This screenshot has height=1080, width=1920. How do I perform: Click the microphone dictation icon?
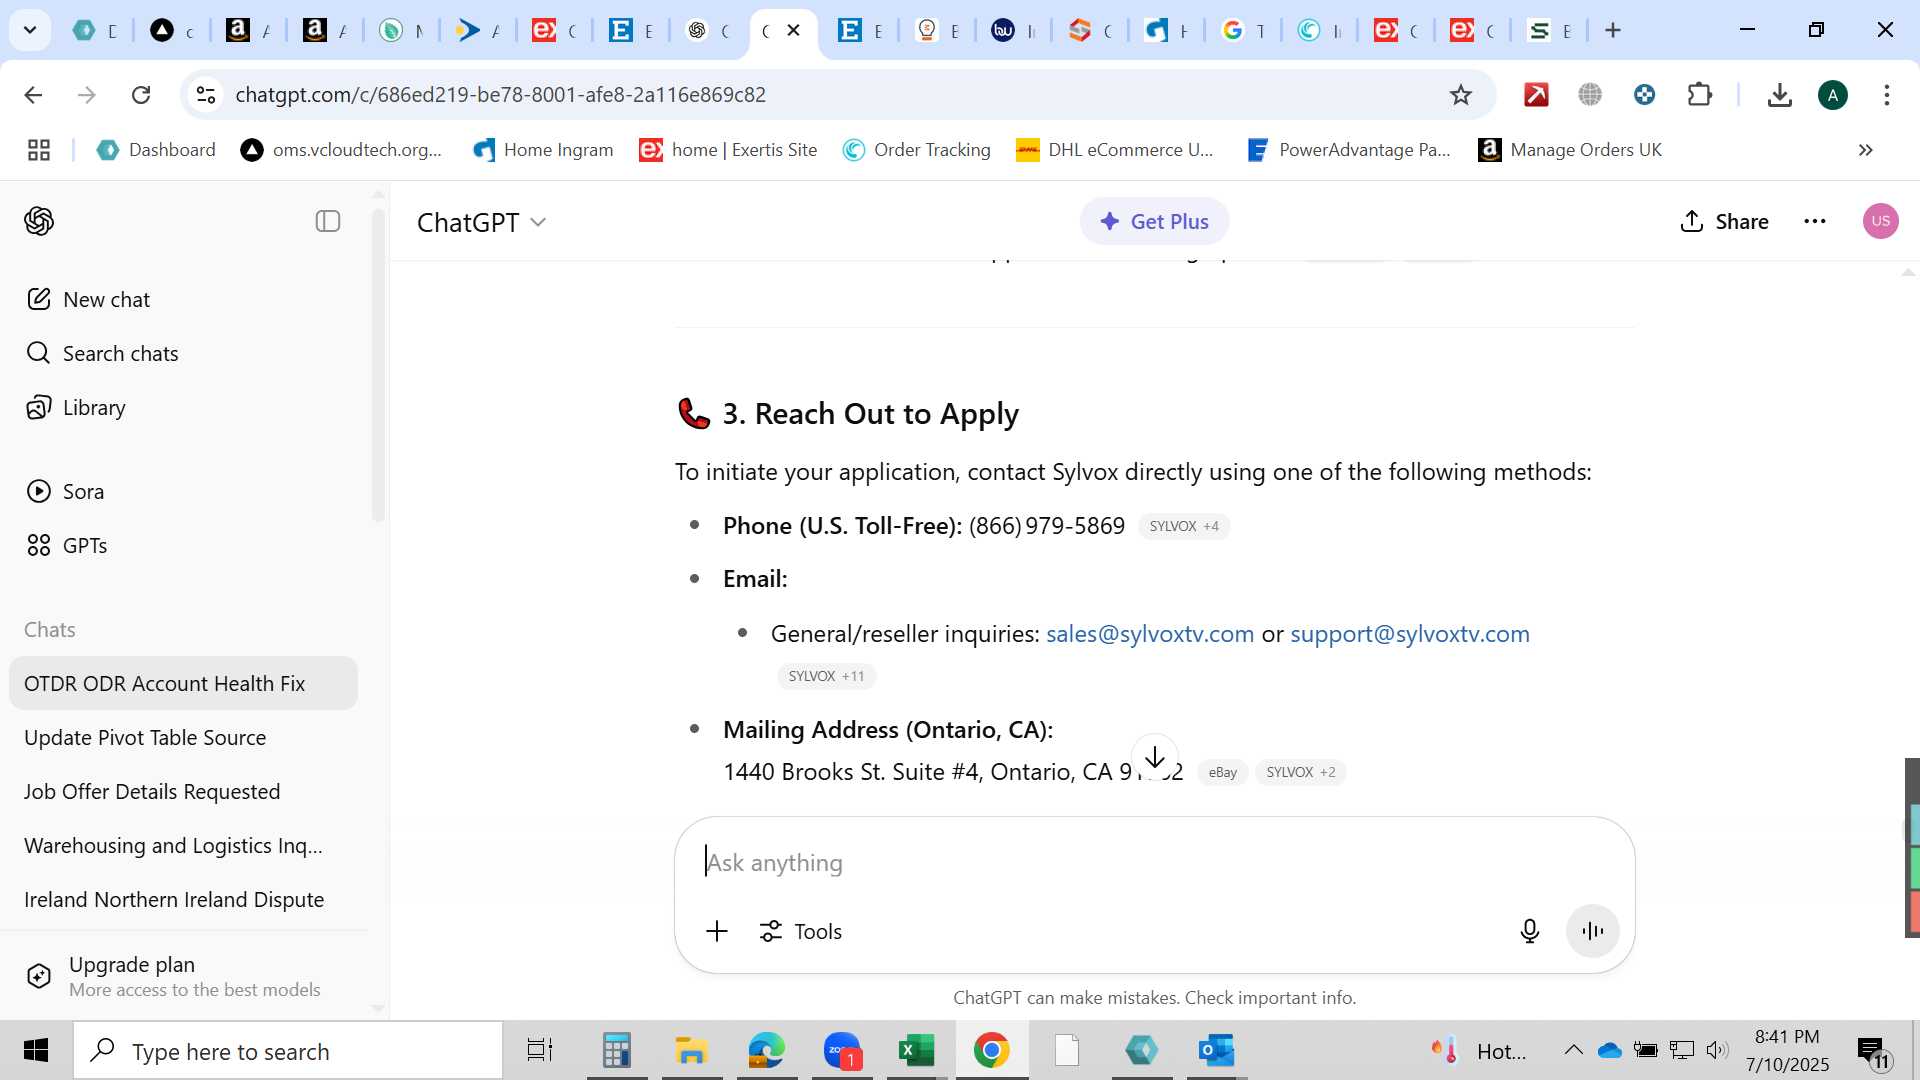click(1529, 931)
